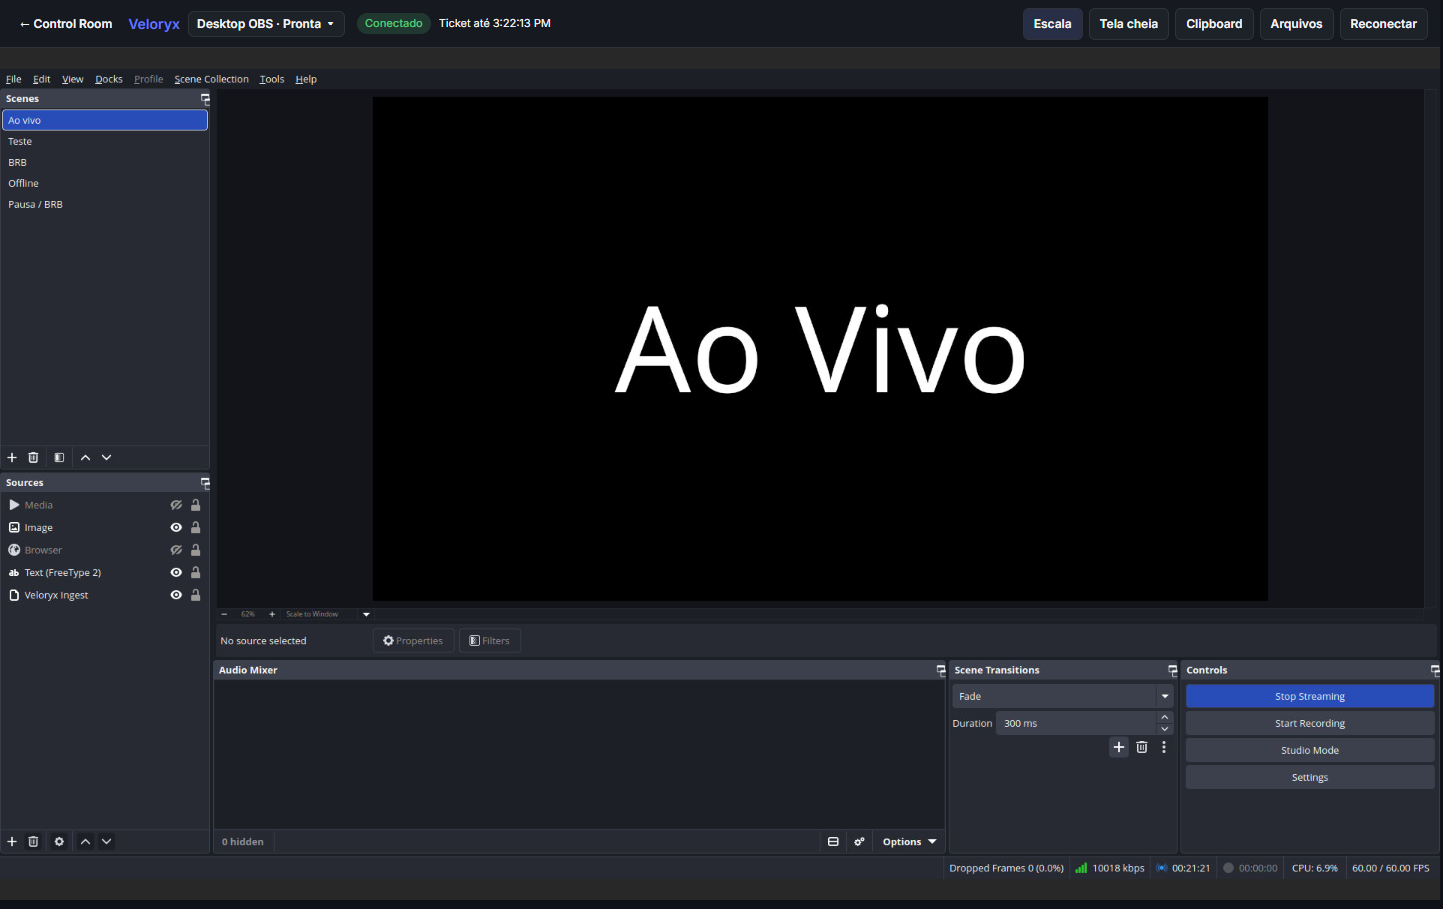
Task: Open Clipboard in top bar
Action: point(1214,24)
